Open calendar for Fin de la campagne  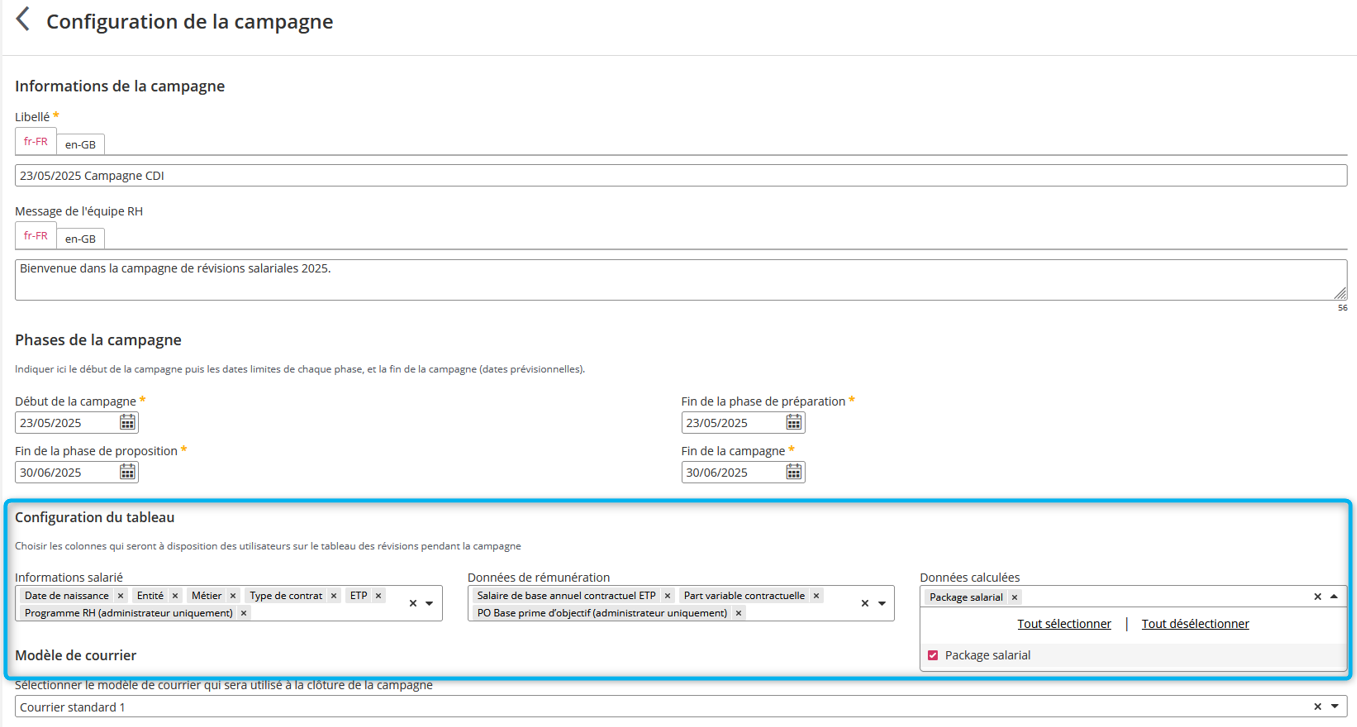click(794, 472)
